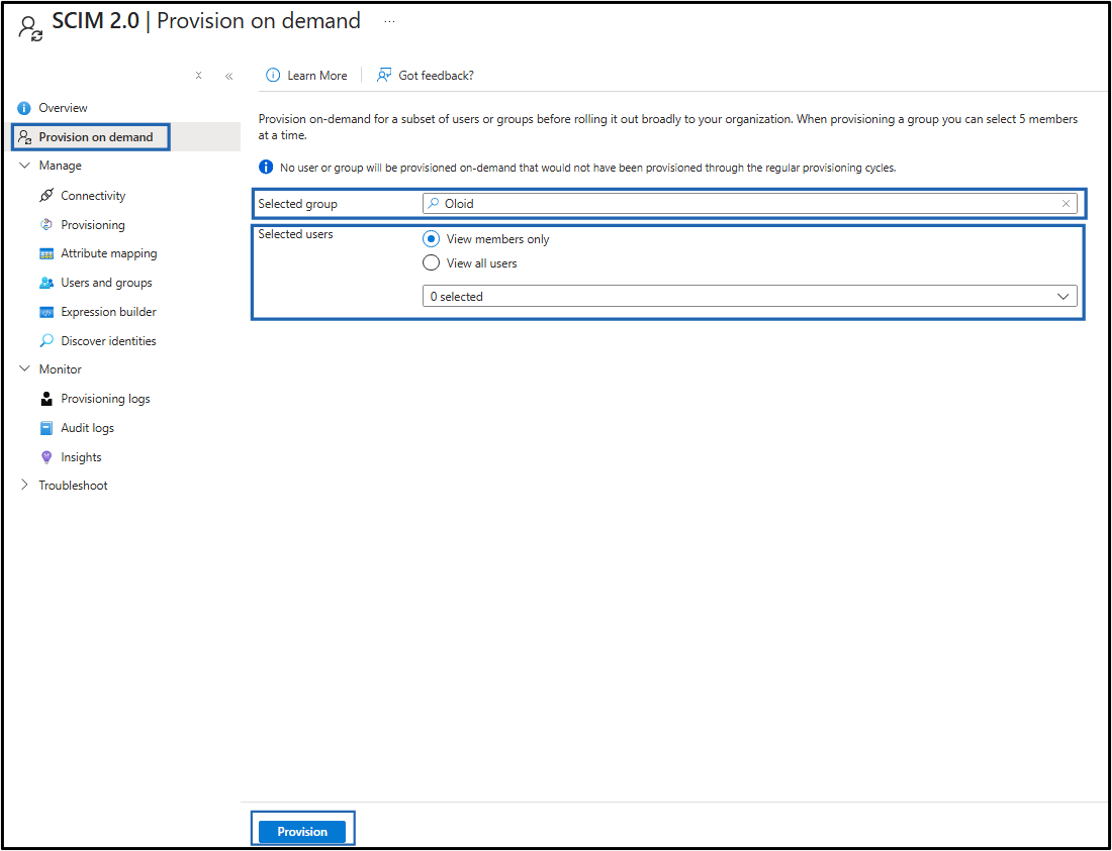Screen dimensions: 1112x851
Task: Click the Selected group label text
Action: (x=298, y=204)
